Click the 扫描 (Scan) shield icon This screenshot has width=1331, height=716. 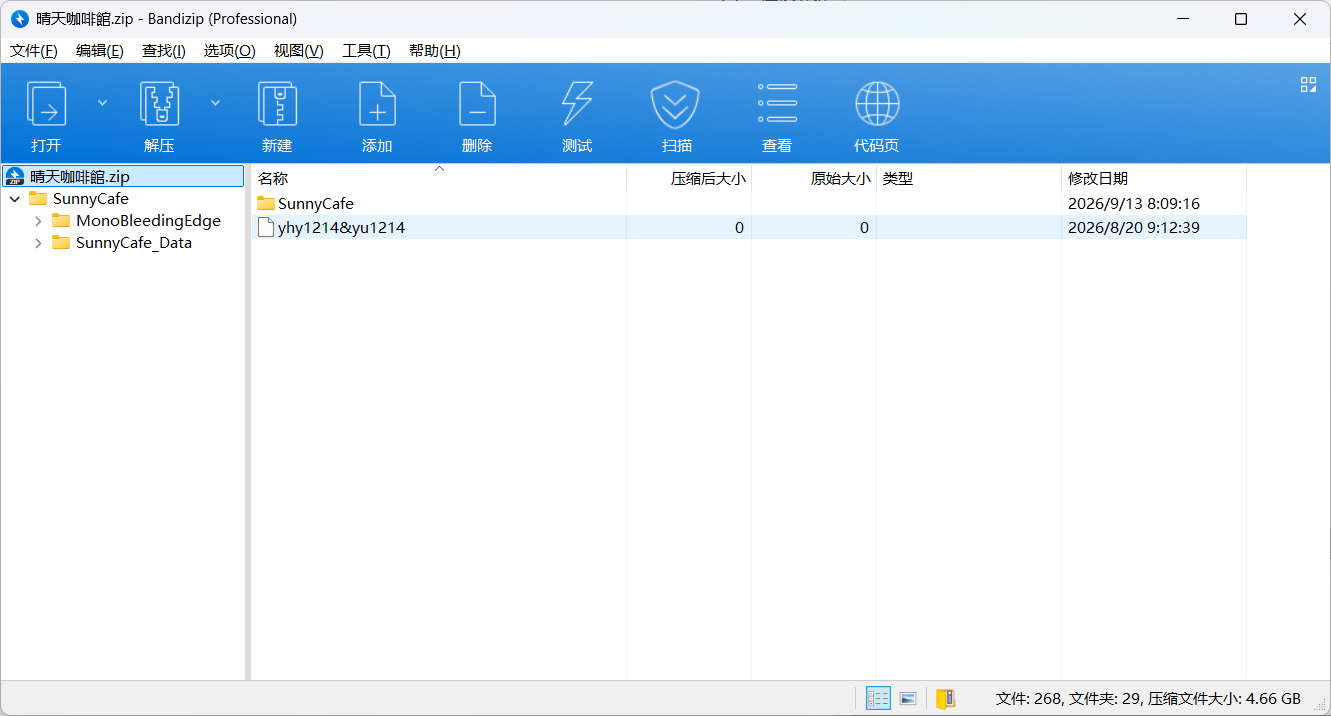[677, 104]
